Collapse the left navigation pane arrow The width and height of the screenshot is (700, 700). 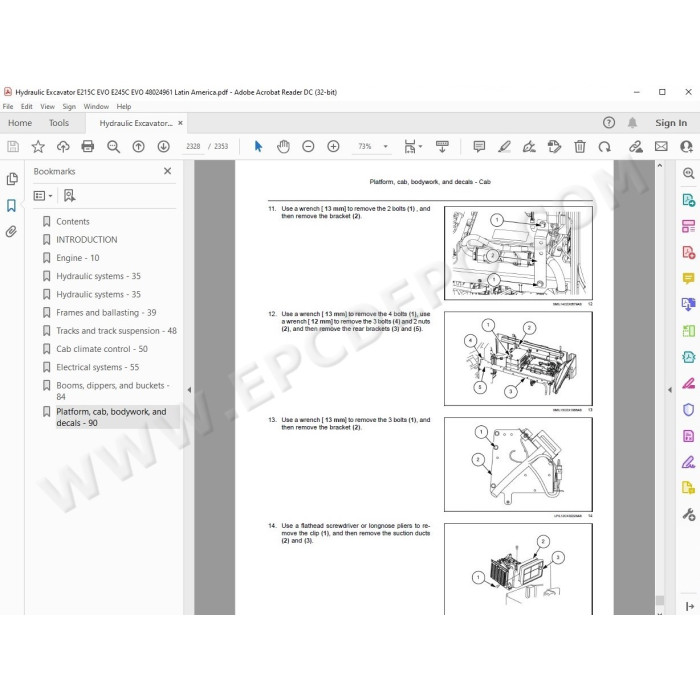(189, 390)
